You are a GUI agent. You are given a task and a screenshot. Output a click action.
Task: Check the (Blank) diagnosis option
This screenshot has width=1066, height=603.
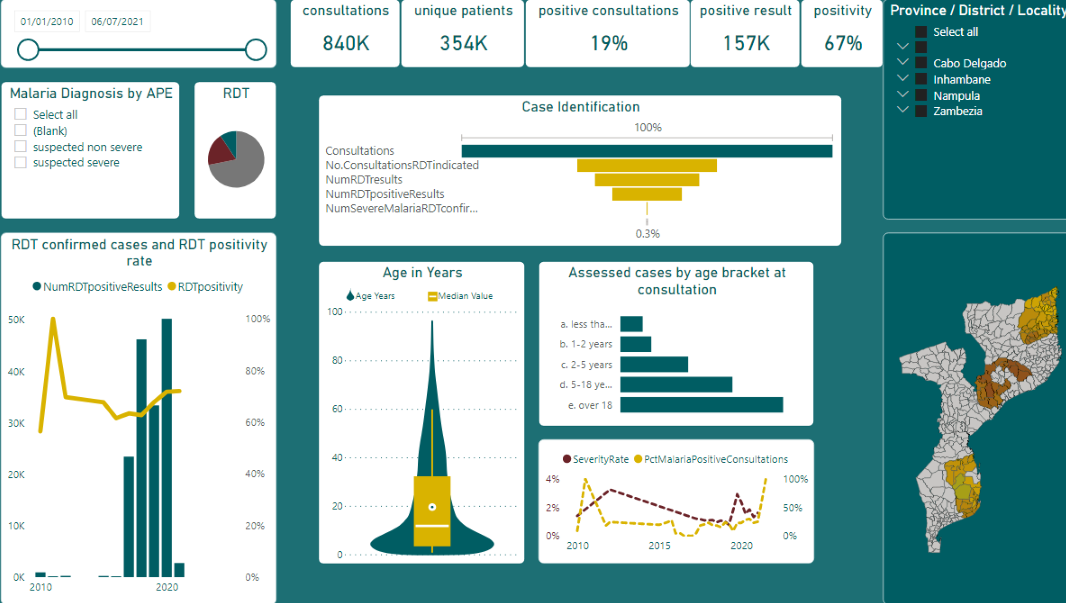18,131
